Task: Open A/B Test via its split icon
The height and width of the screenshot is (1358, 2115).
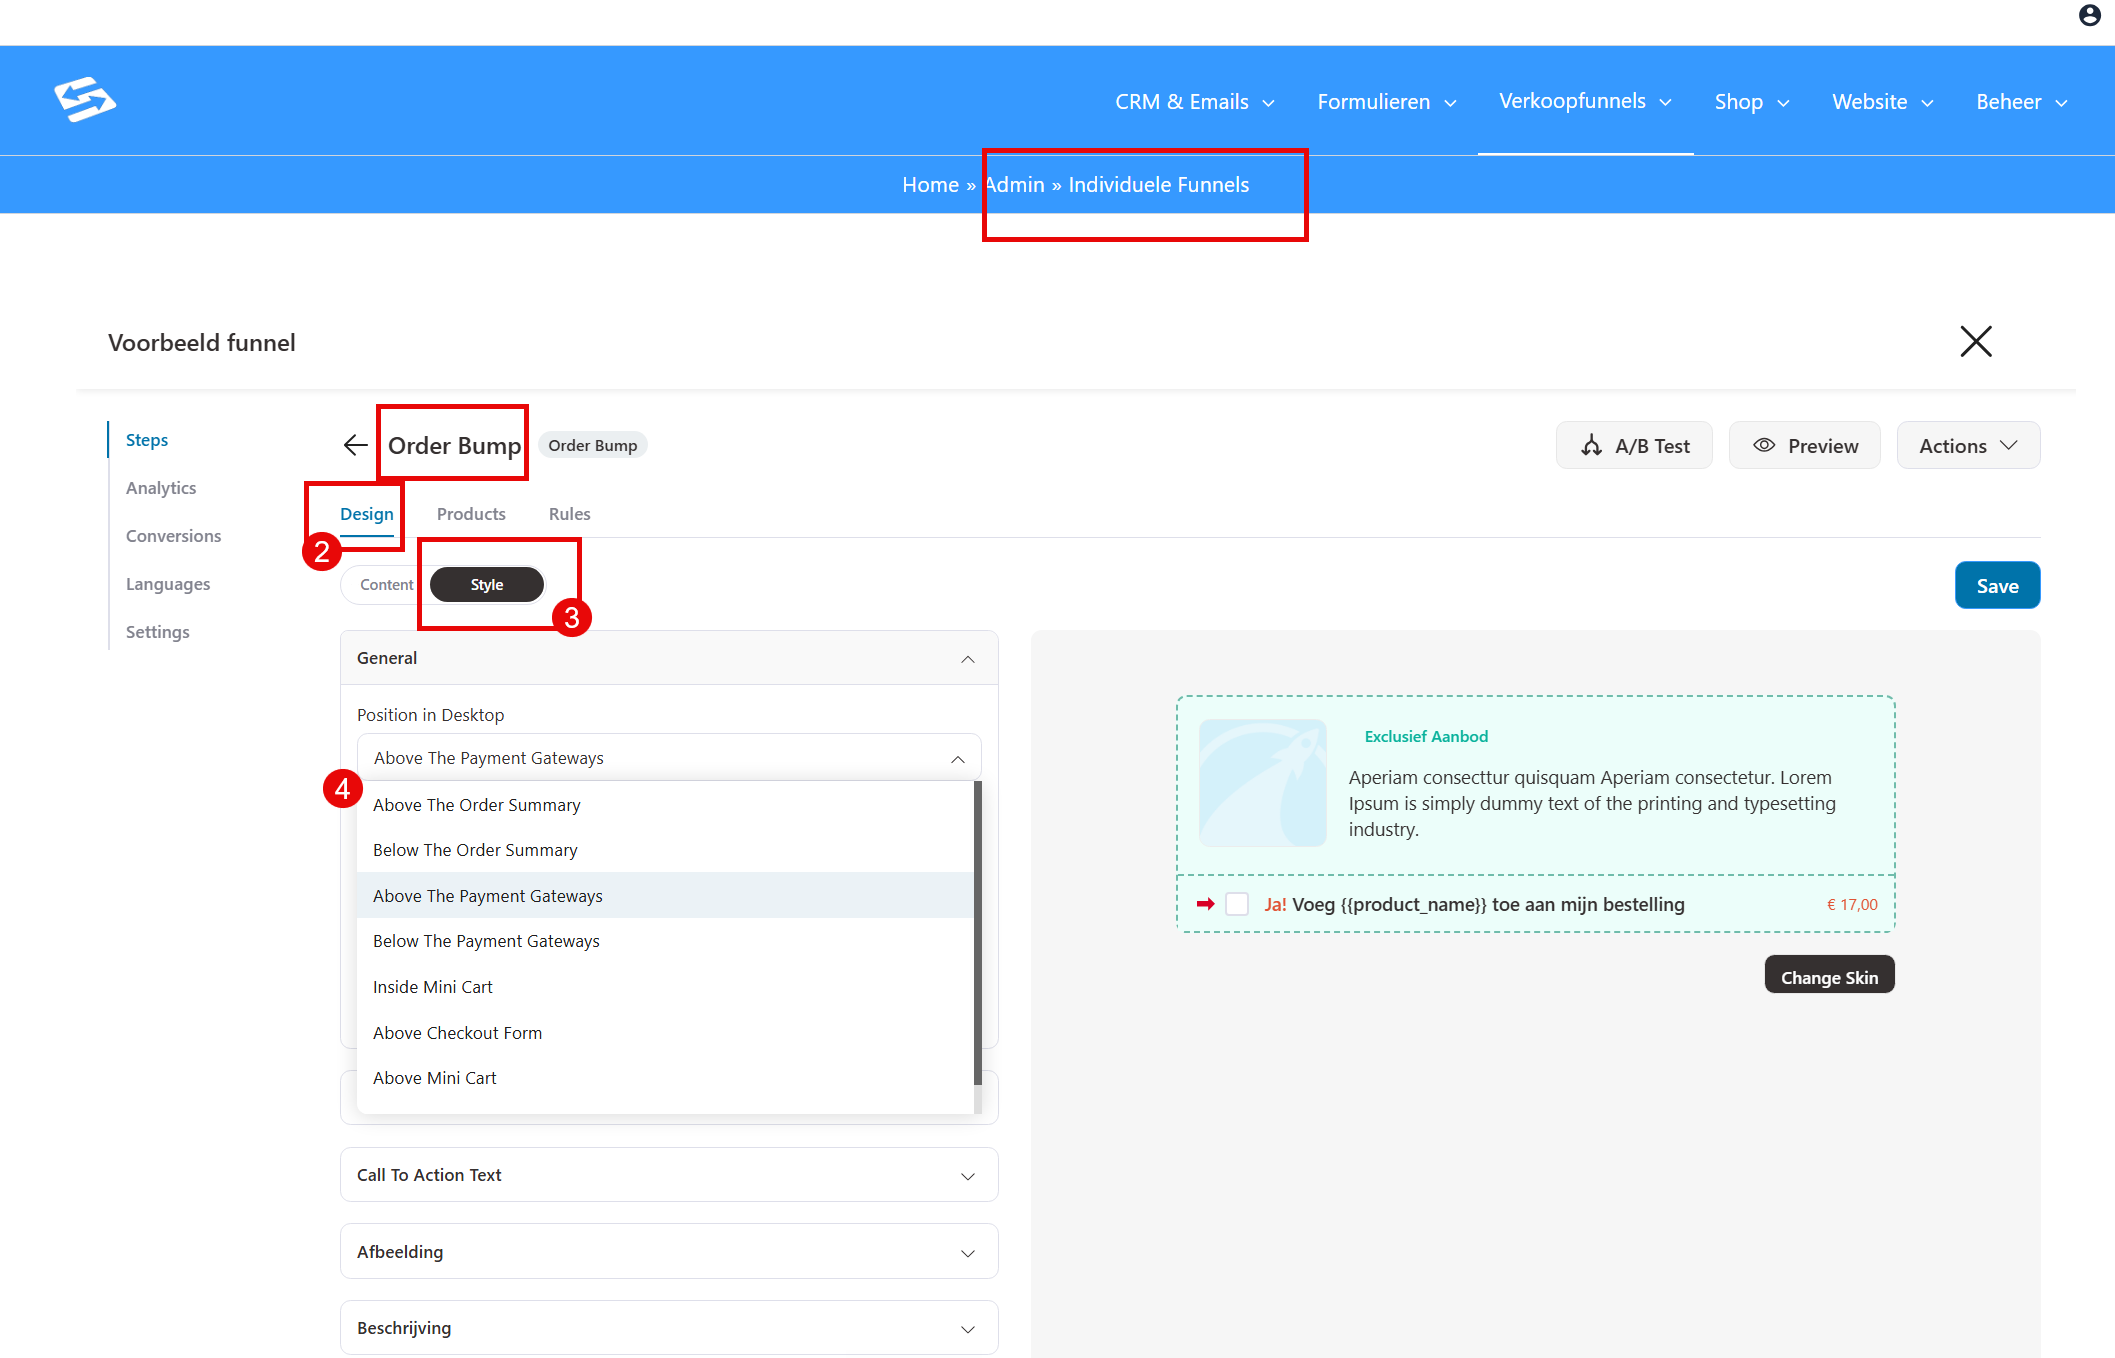Action: pos(1591,446)
